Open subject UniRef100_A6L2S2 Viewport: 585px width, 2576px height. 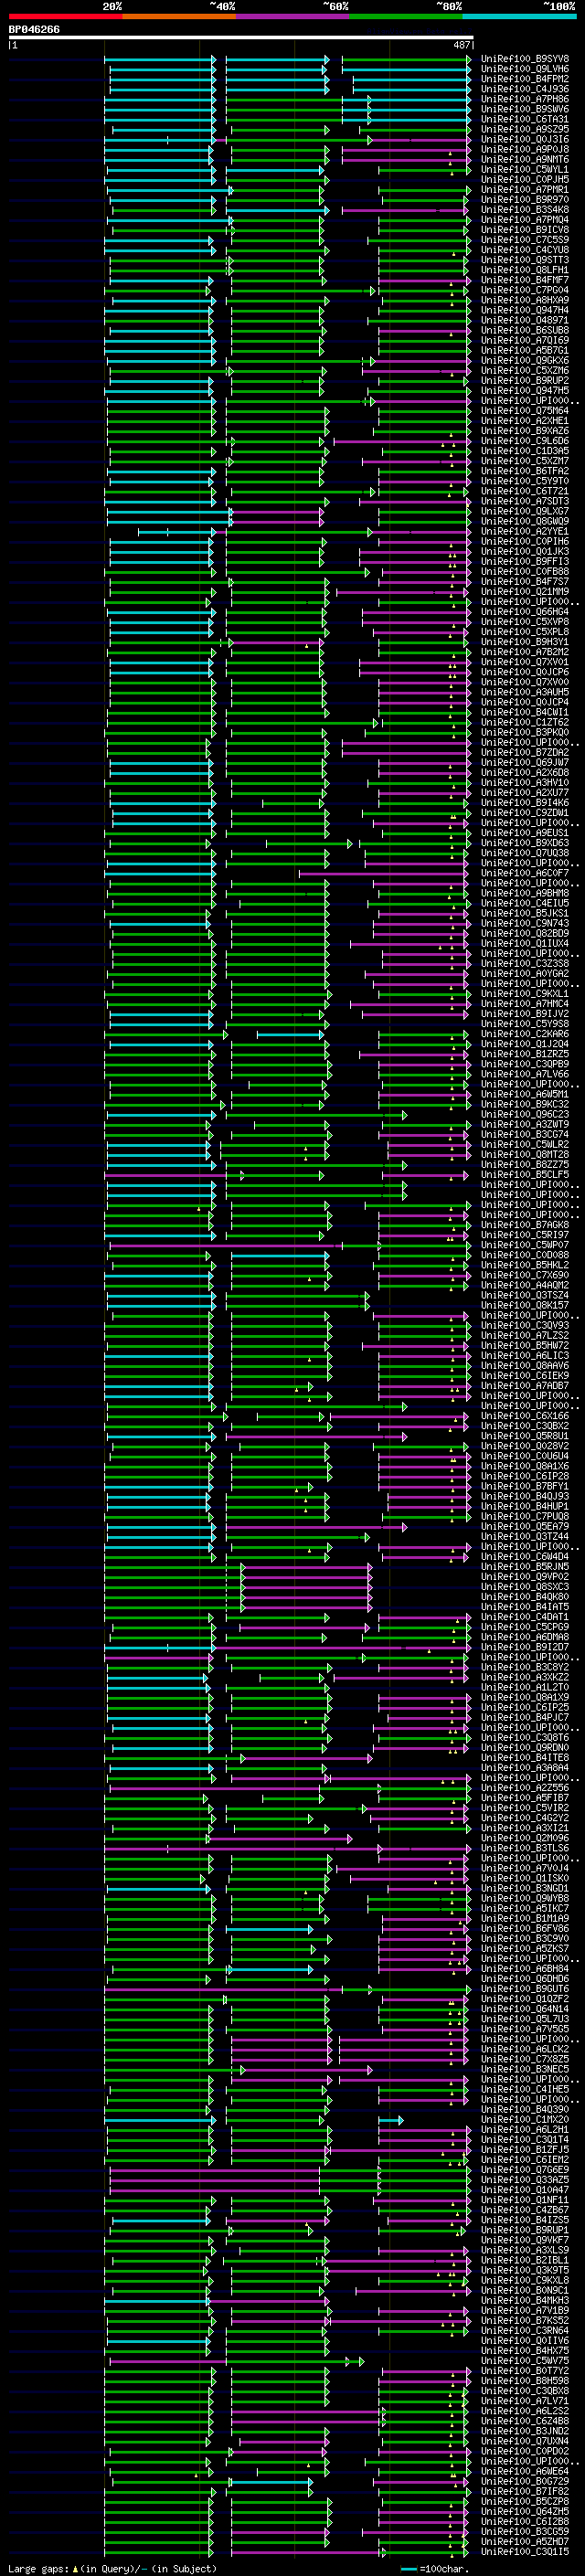(524, 2411)
